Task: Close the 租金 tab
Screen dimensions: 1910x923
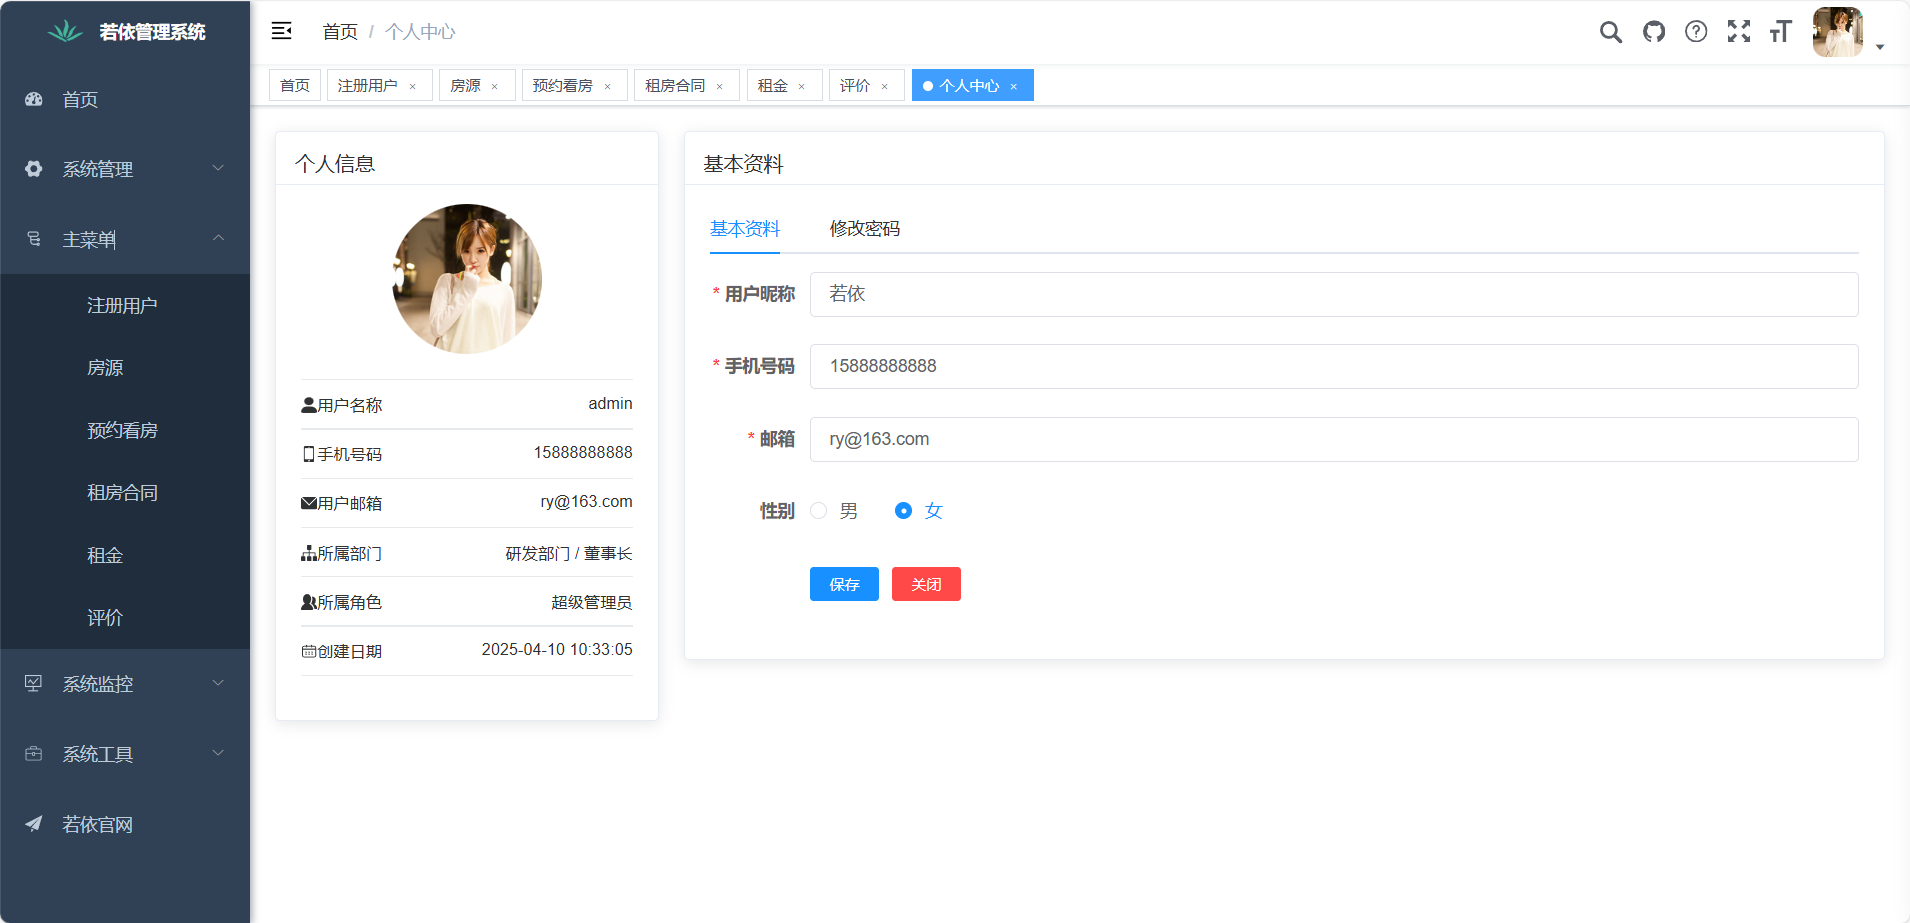Action: pos(801,86)
